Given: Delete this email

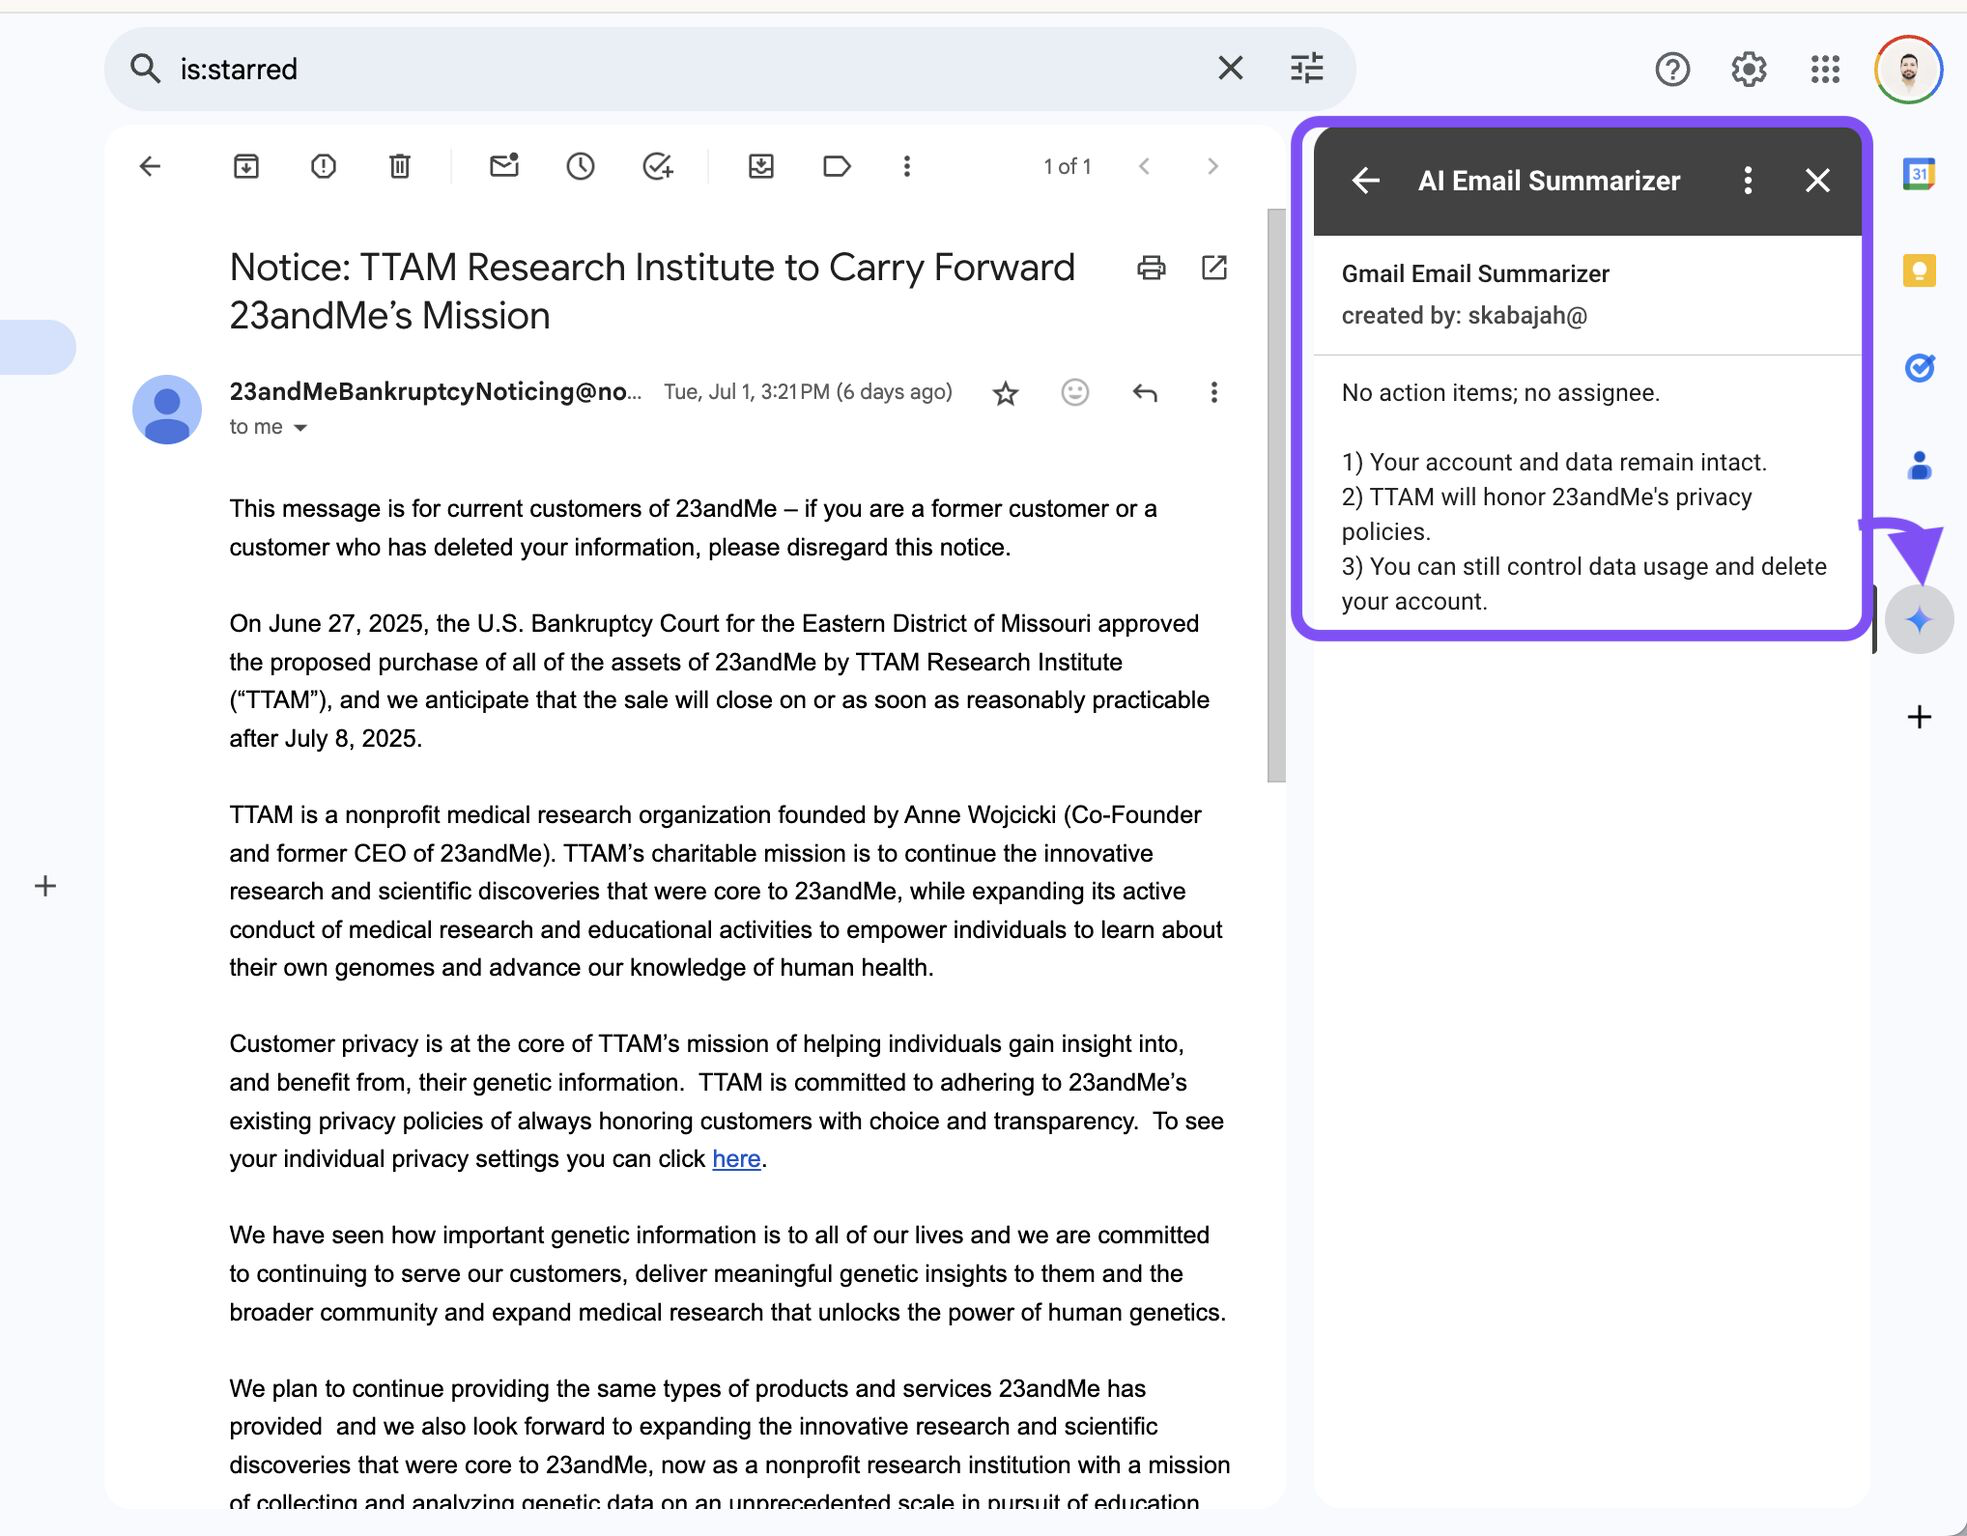Looking at the screenshot, I should coord(399,166).
